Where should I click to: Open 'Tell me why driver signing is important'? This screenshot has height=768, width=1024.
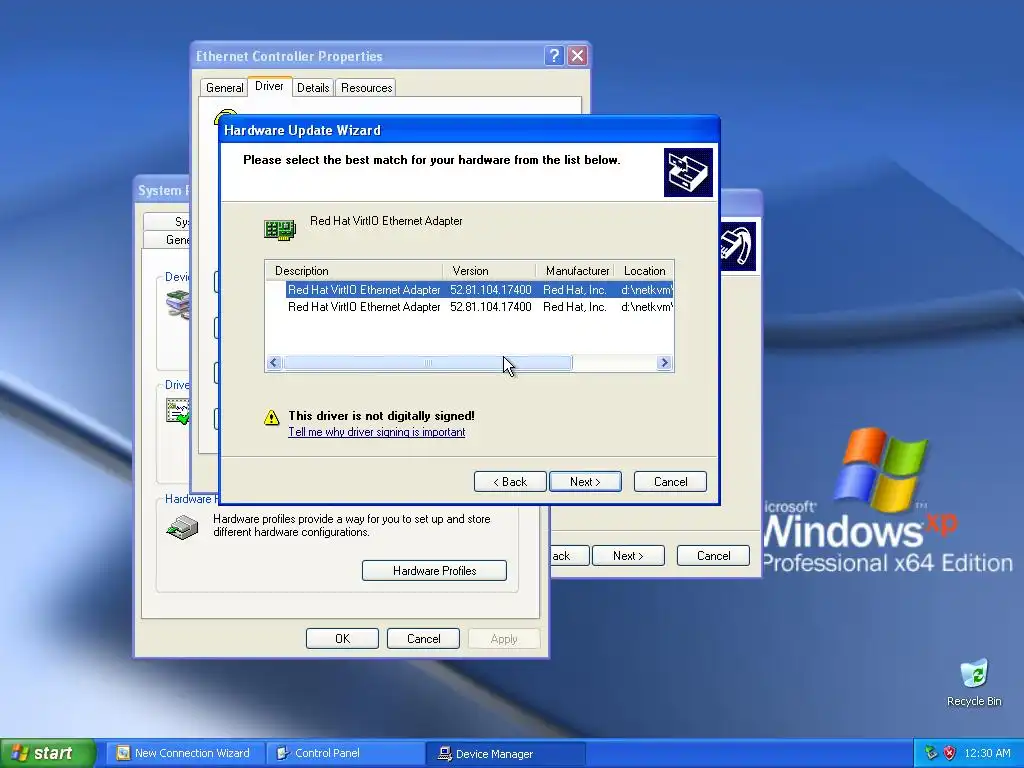(377, 432)
